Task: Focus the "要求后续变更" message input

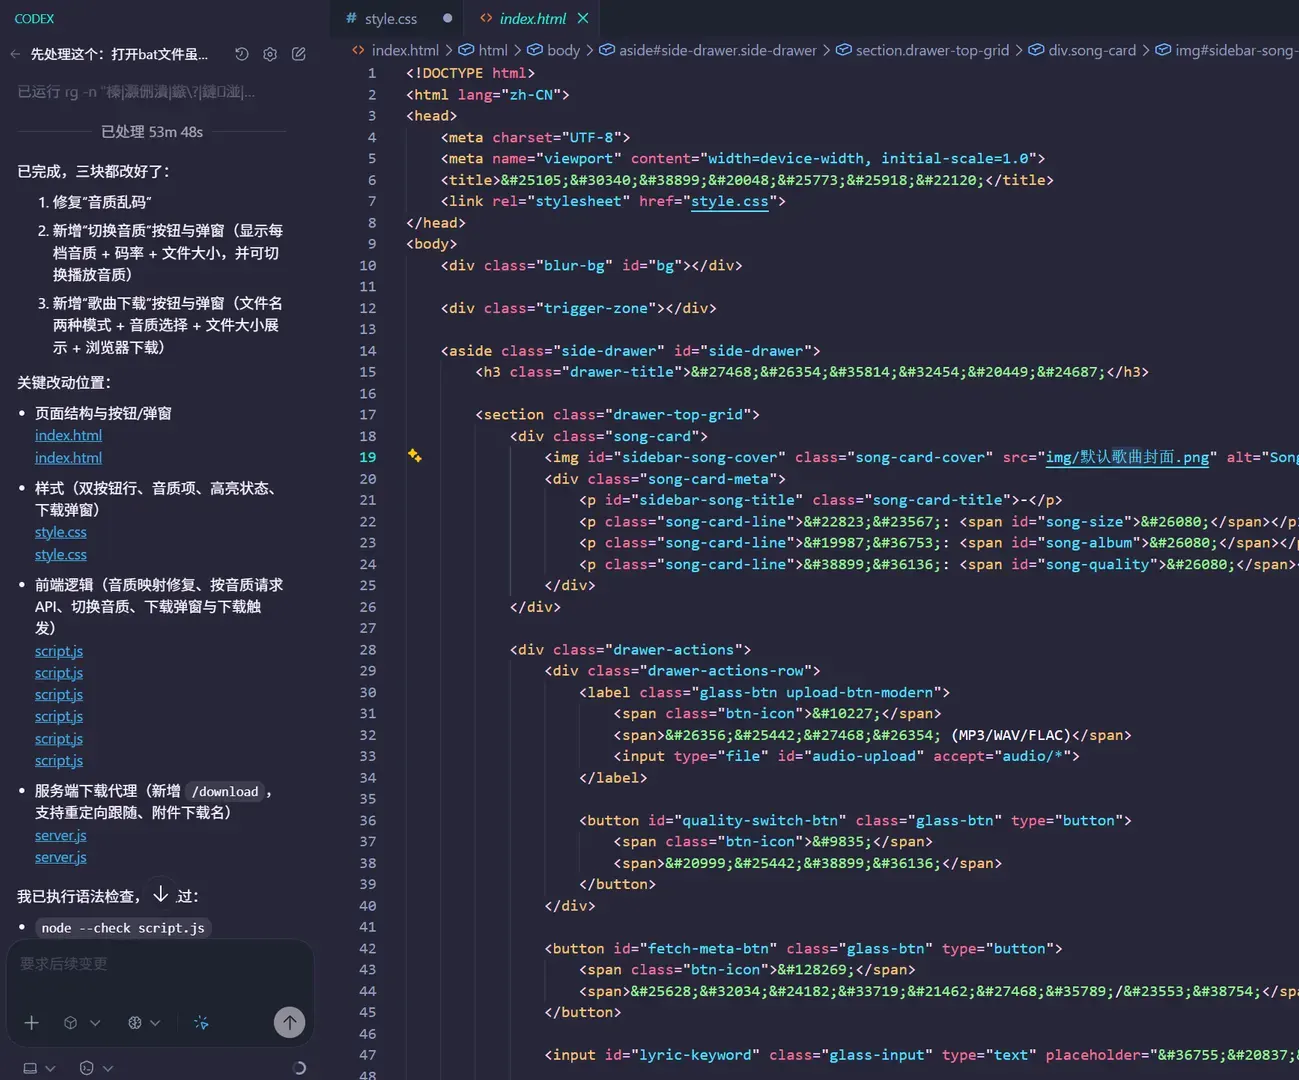Action: click(x=160, y=964)
